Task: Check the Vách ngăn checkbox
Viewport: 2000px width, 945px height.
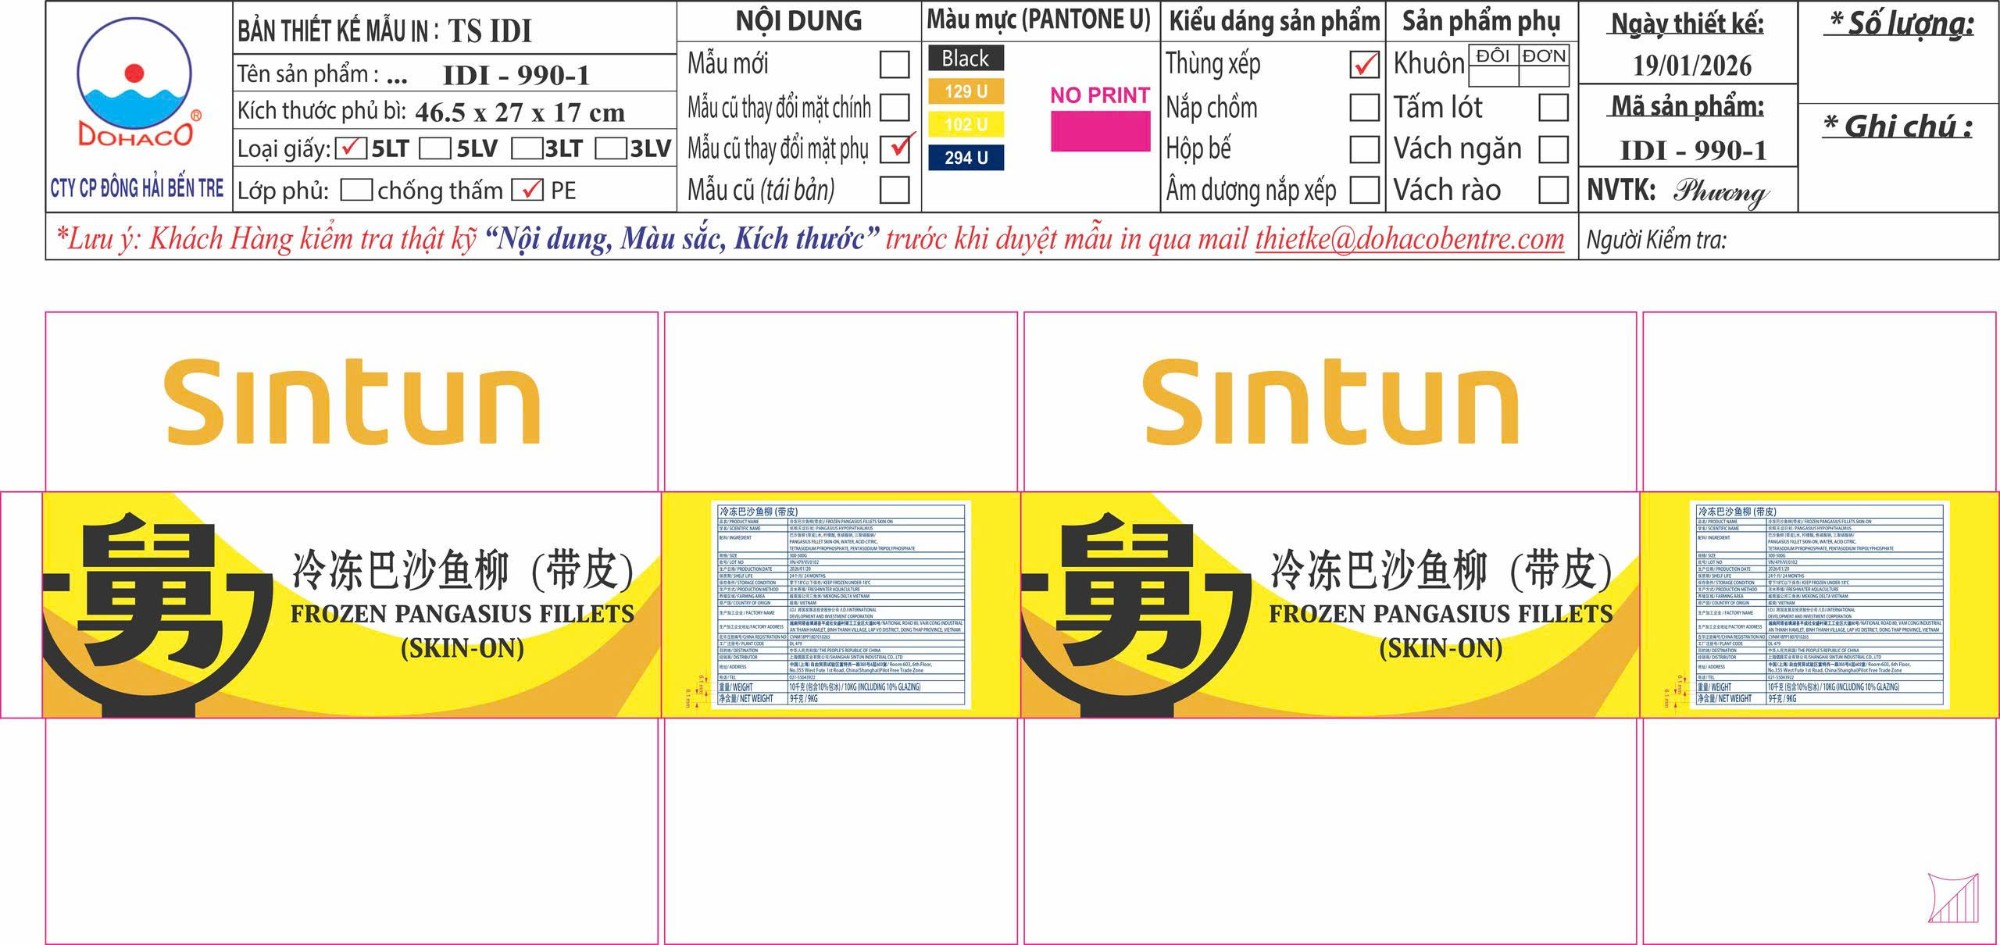Action: point(1552,149)
